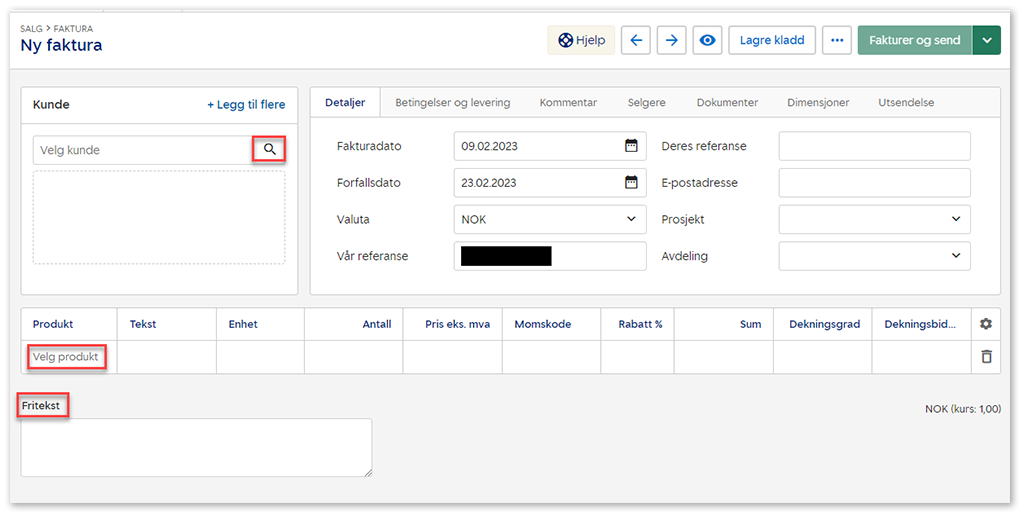
Task: Open the Fakturadato calendar picker
Action: coord(631,146)
